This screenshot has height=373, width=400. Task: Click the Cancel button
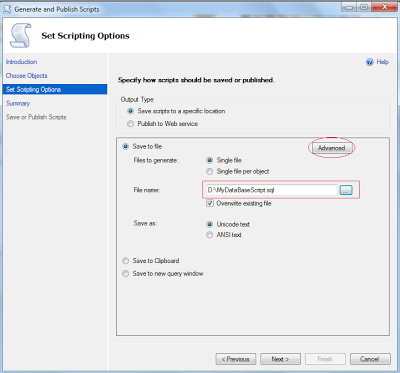(370, 359)
